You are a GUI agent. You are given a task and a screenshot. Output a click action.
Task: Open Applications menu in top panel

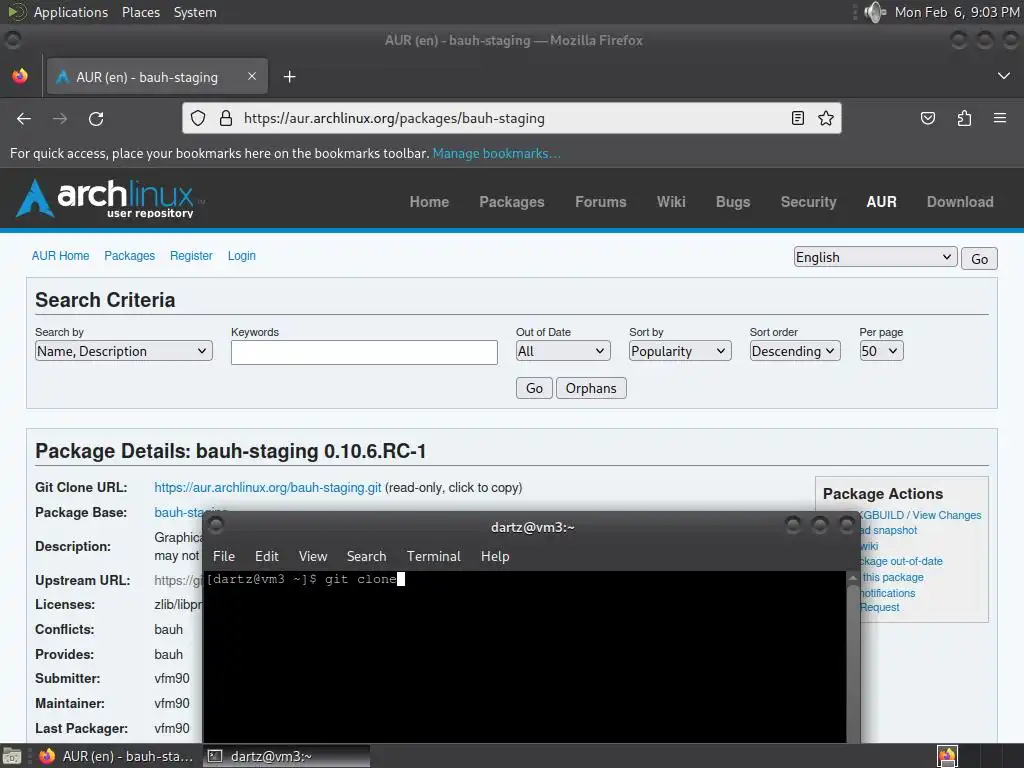tap(71, 12)
